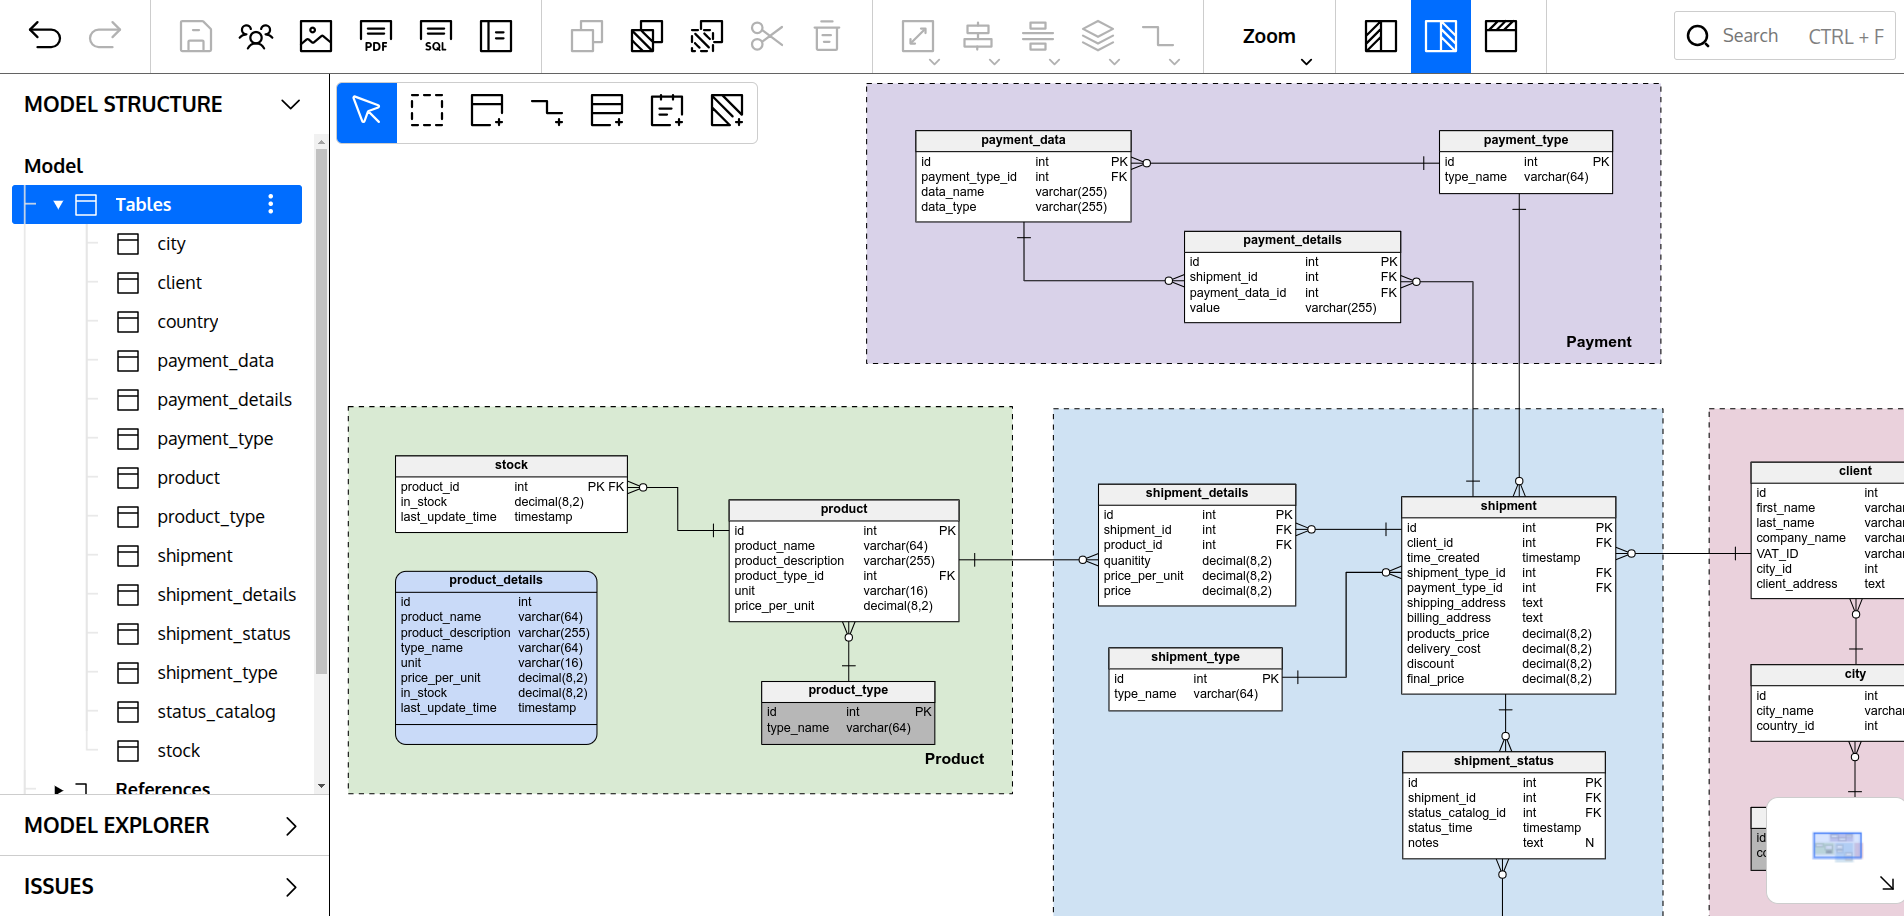
Task: Toggle the left panel only layout
Action: [1381, 36]
